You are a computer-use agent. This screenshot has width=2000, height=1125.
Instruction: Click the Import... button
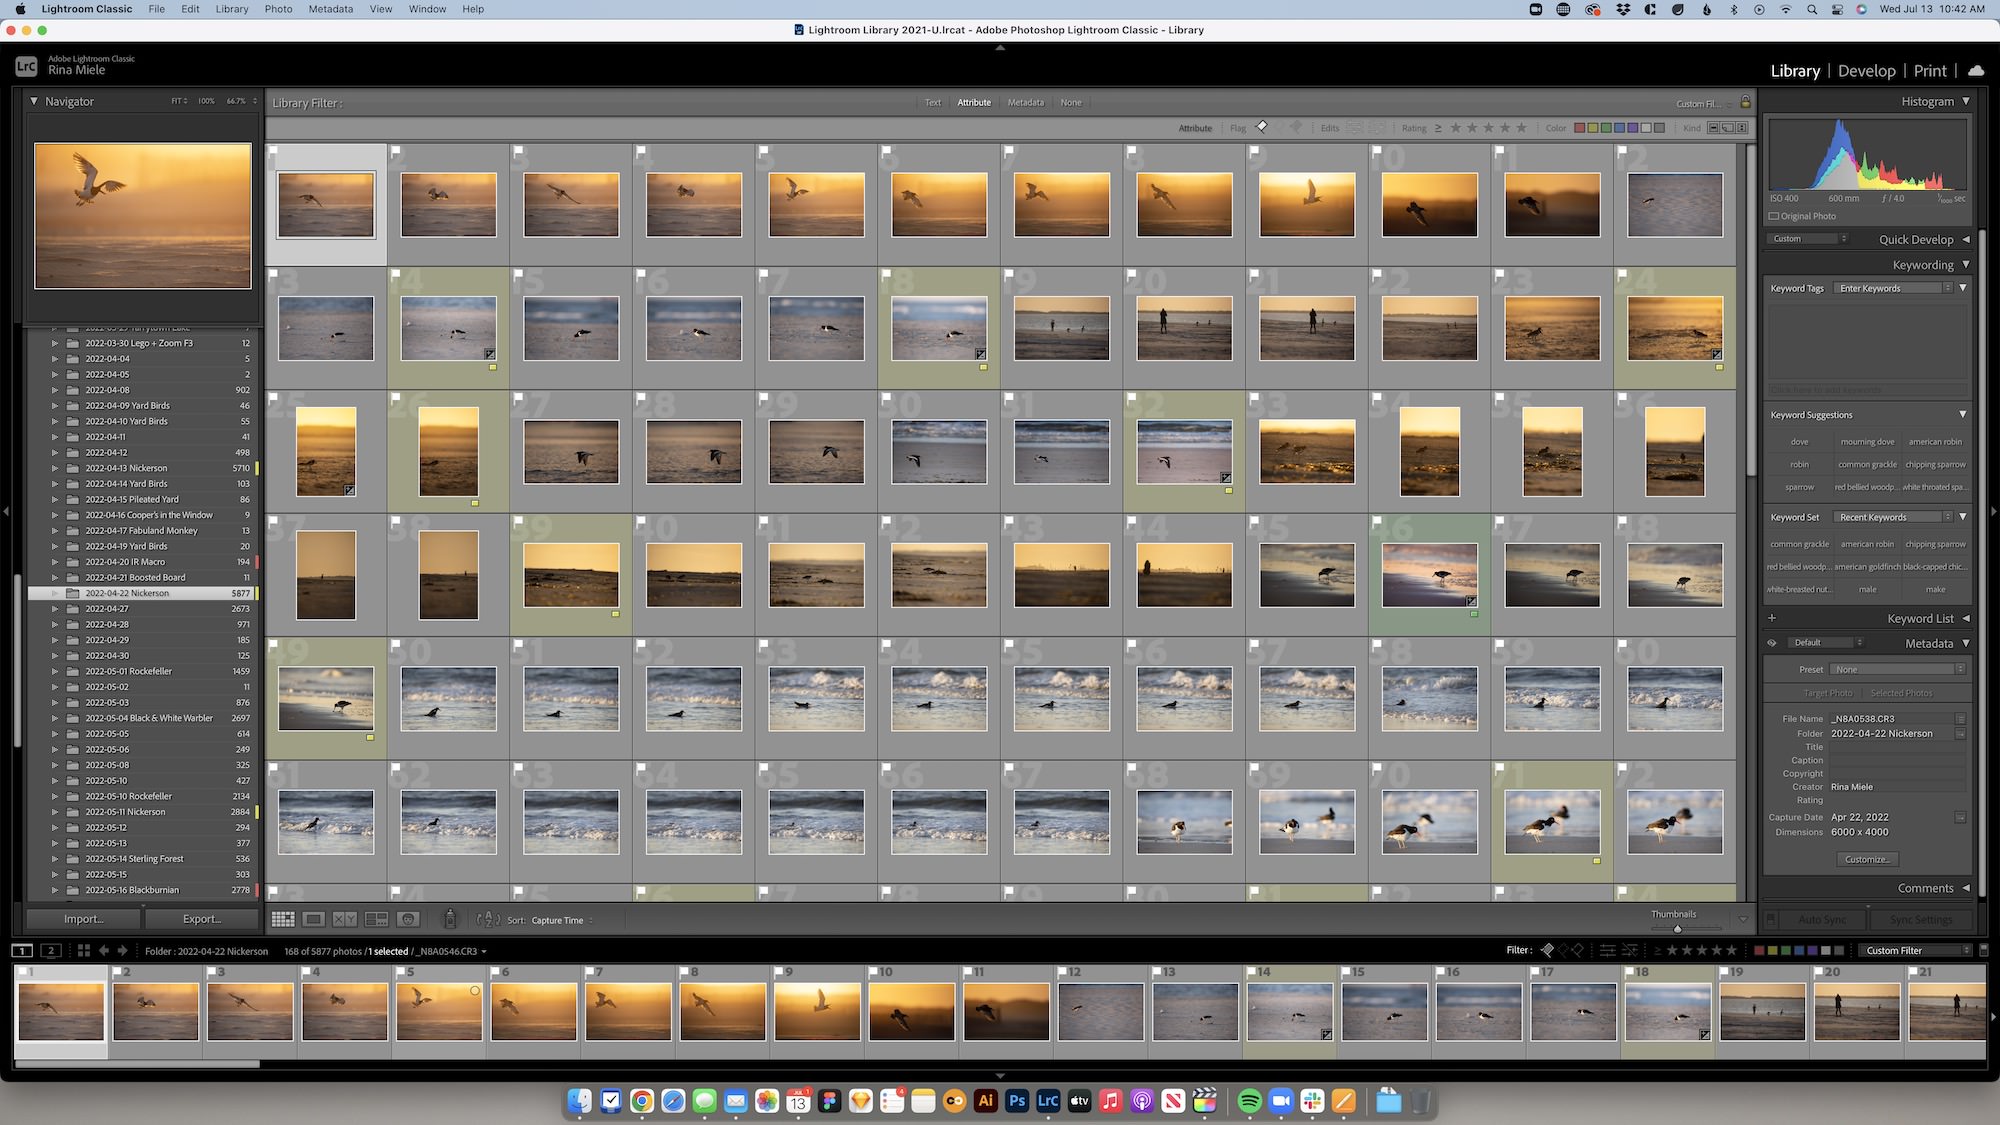[x=83, y=919]
